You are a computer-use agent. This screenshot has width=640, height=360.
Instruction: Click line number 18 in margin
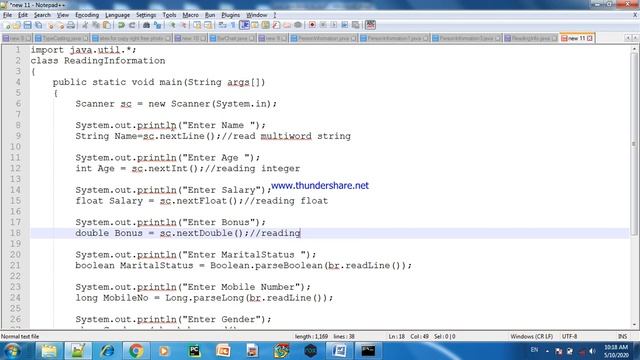(15, 233)
